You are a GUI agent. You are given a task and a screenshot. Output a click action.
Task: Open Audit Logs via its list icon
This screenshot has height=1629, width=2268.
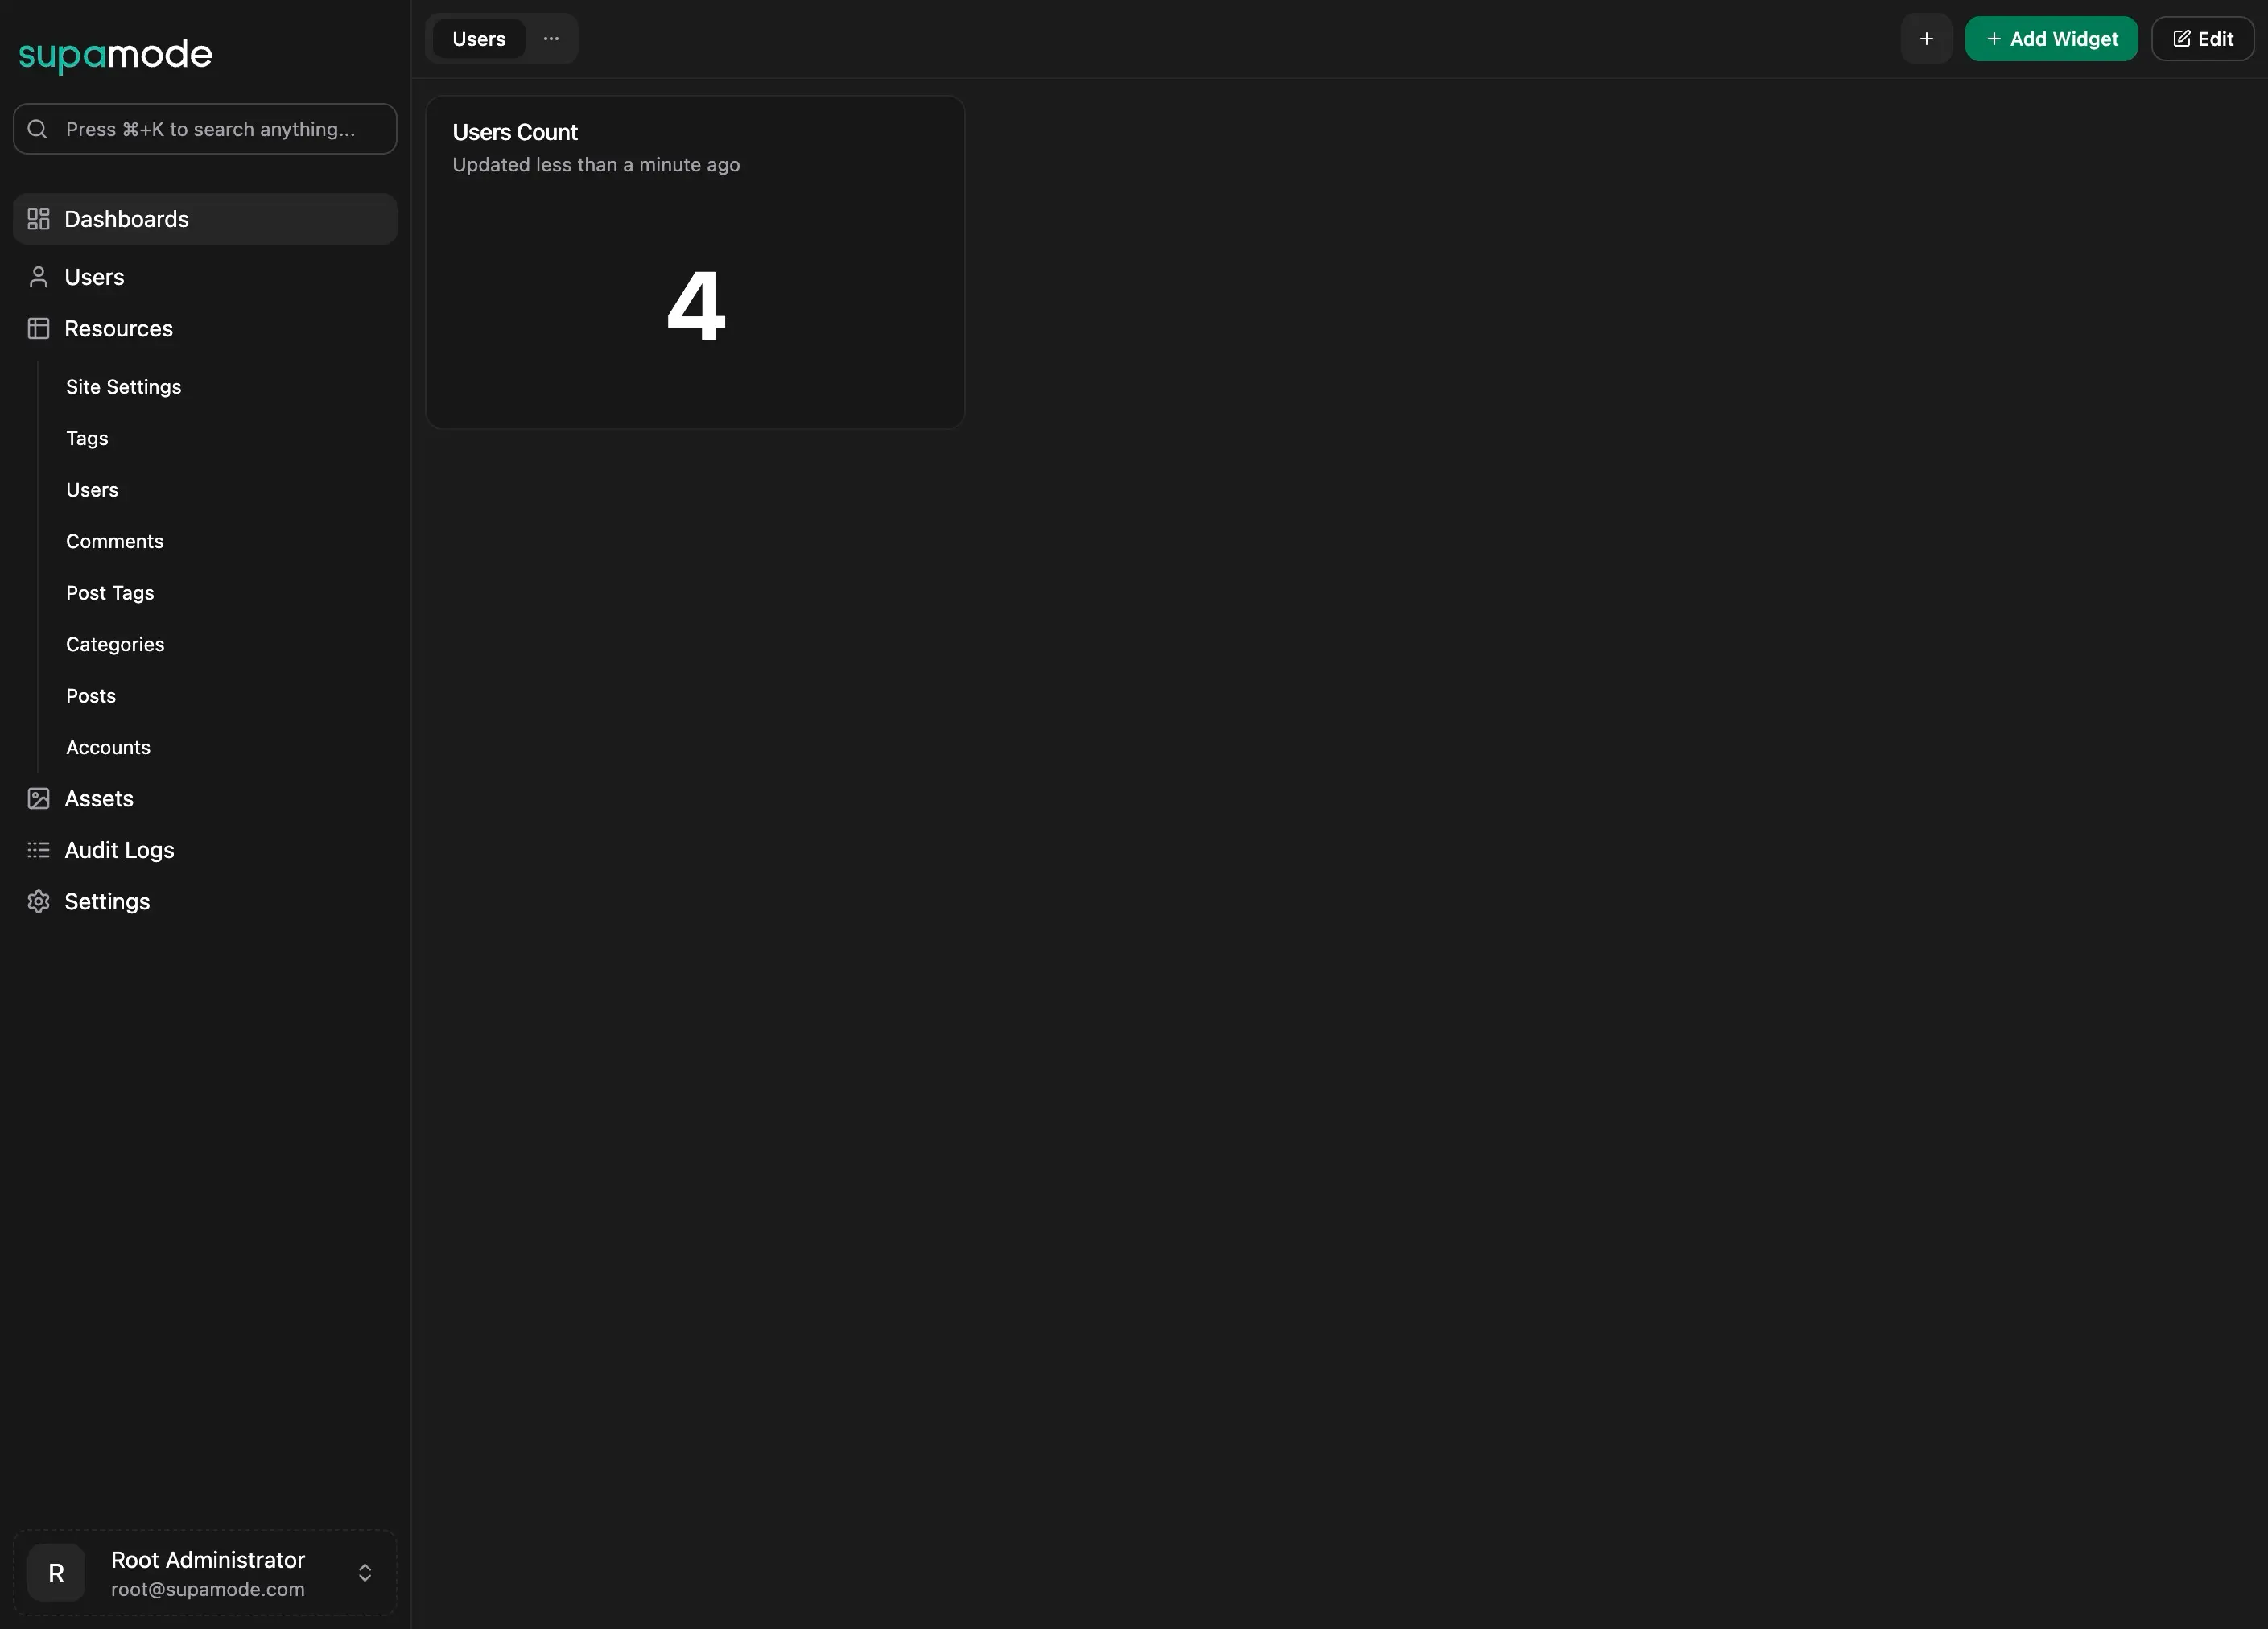(x=38, y=850)
